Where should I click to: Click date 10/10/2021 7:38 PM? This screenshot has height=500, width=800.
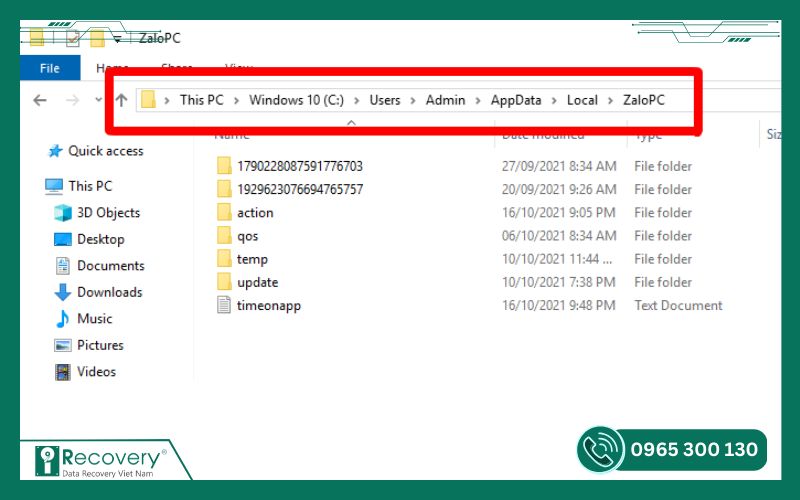559,283
